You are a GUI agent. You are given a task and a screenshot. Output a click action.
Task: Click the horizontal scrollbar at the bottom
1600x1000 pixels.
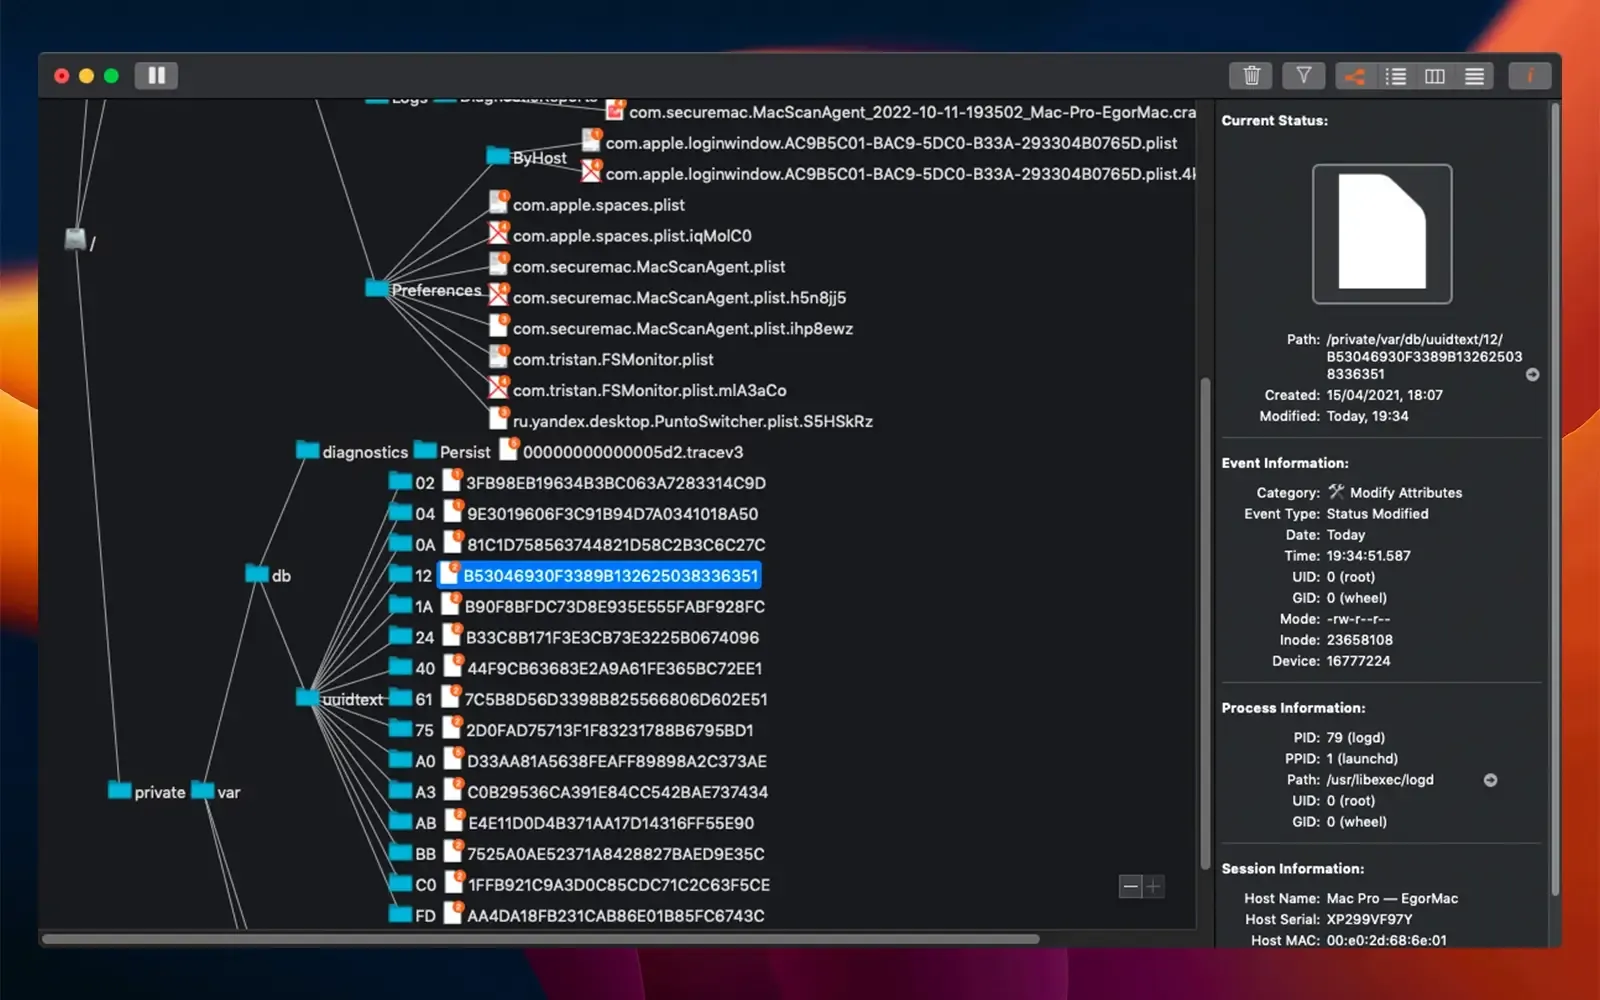pos(540,939)
